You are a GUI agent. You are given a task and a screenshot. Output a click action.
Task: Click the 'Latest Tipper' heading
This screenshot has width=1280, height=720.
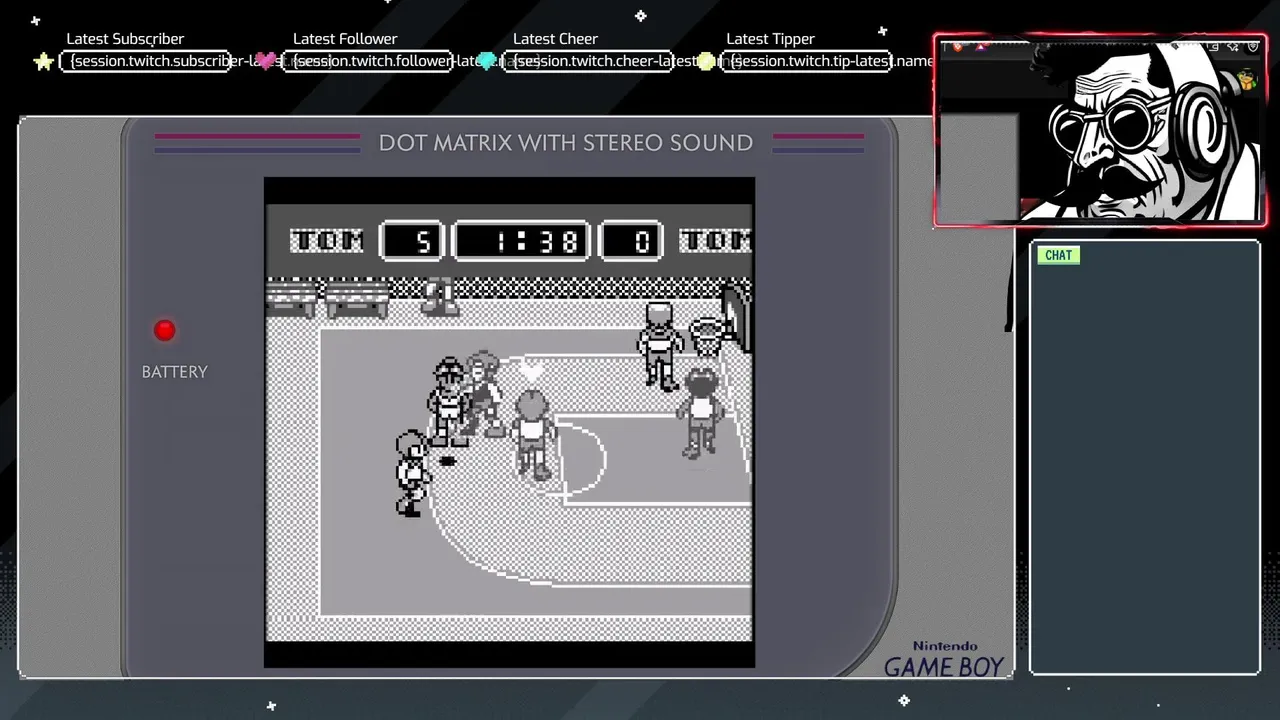tap(770, 39)
